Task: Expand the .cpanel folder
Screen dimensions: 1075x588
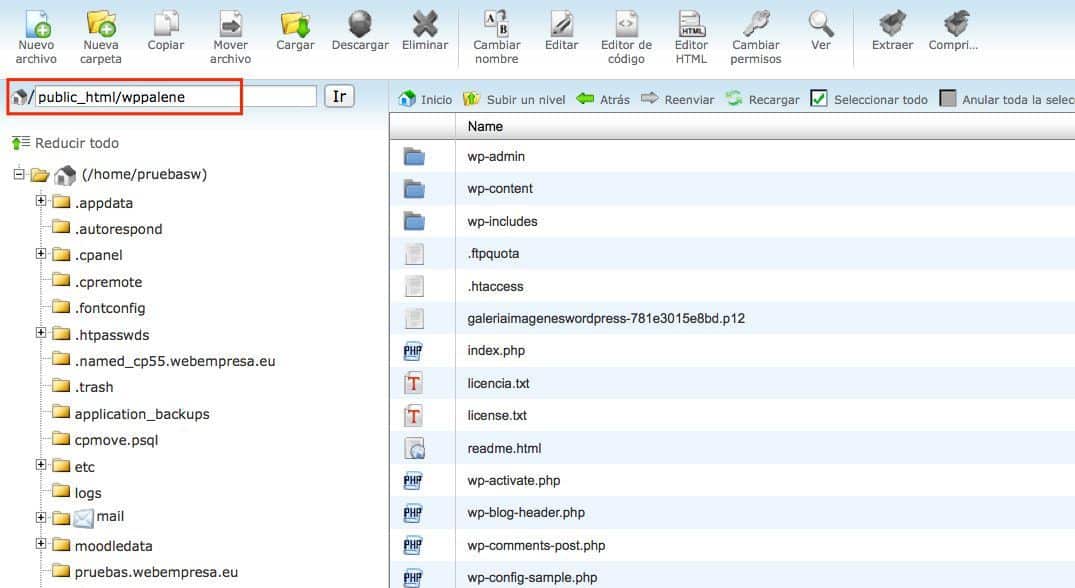Action: [x=41, y=254]
